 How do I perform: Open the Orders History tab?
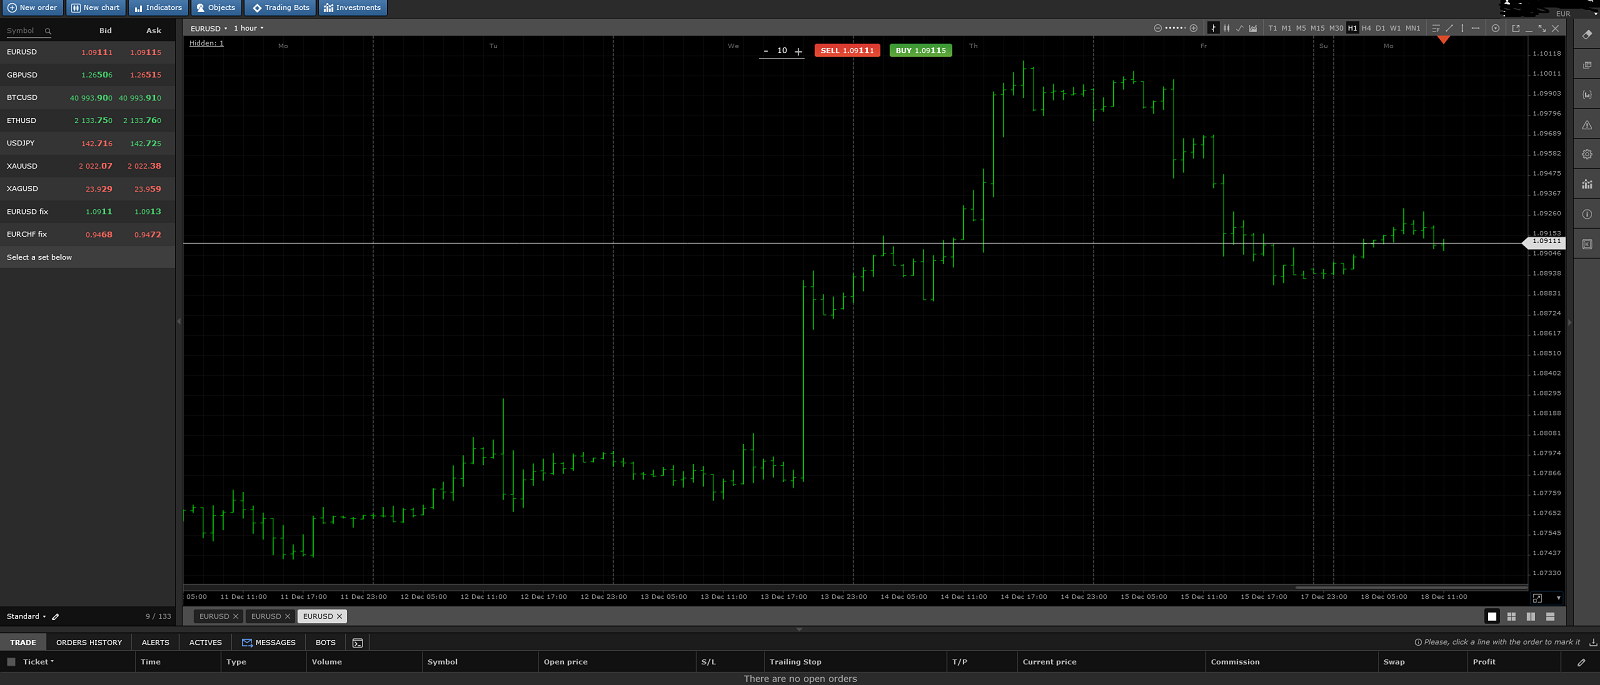[x=89, y=642]
